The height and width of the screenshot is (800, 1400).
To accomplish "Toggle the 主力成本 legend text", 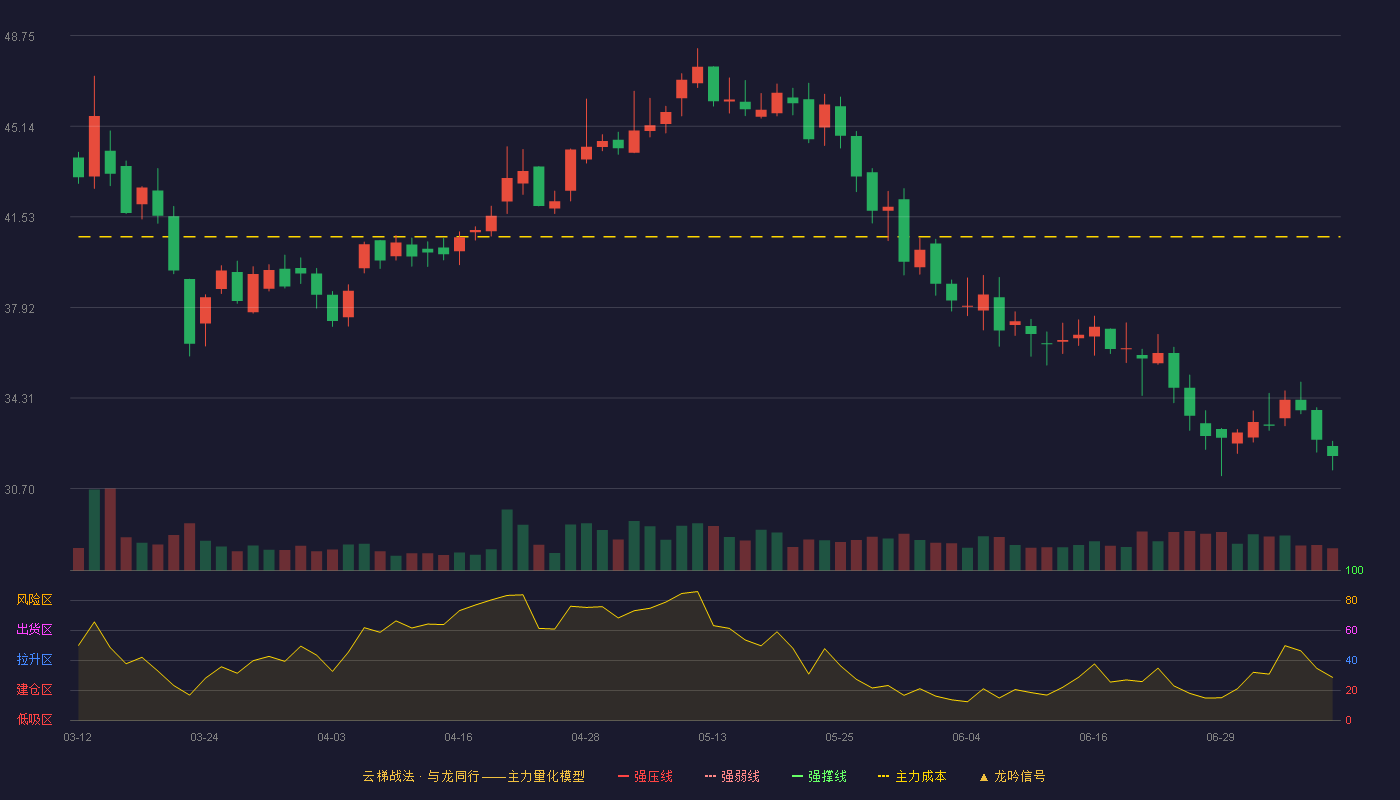I will click(x=921, y=777).
